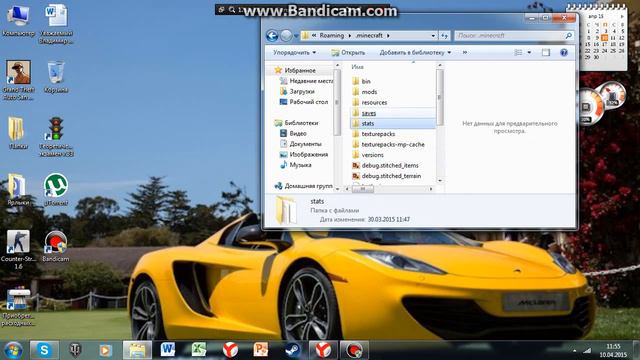This screenshot has width=640, height=360.
Task: Toggle the preview pane button
Action: pos(546,53)
